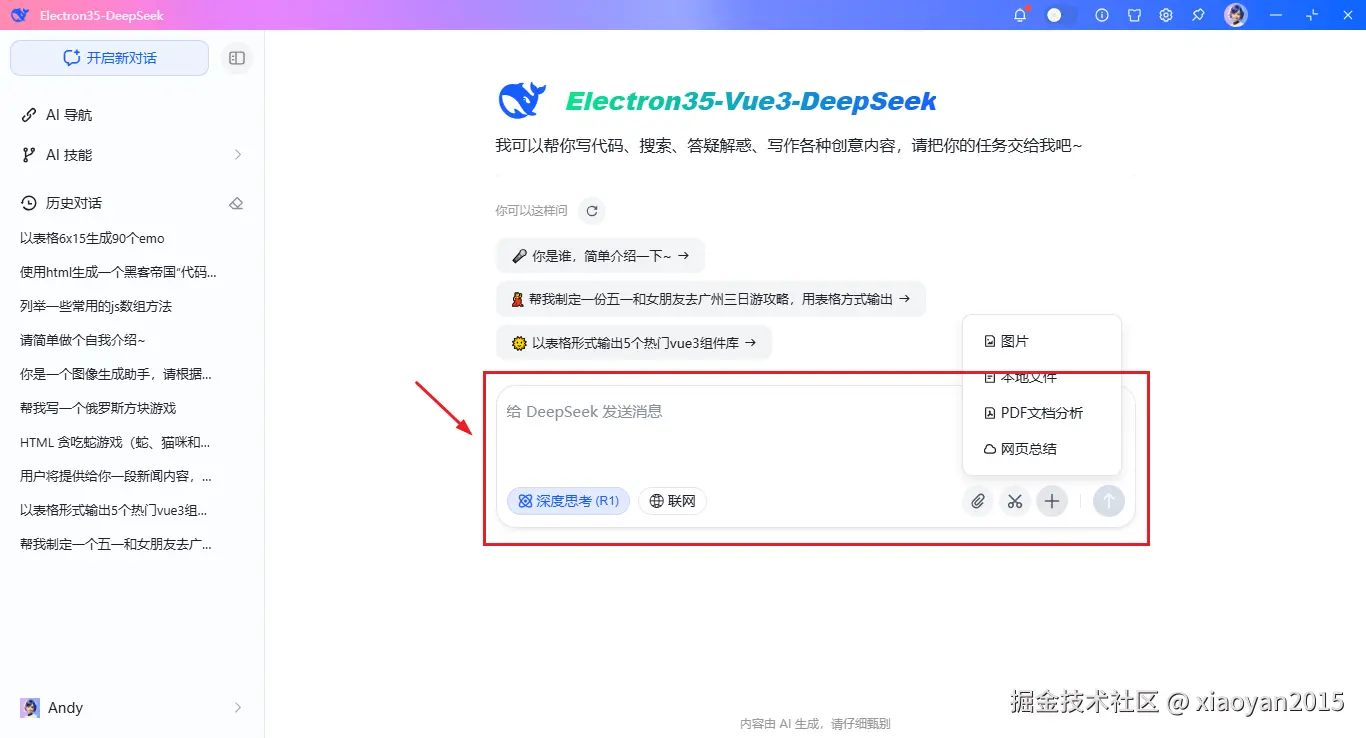Open the info circle icon

[1102, 15]
